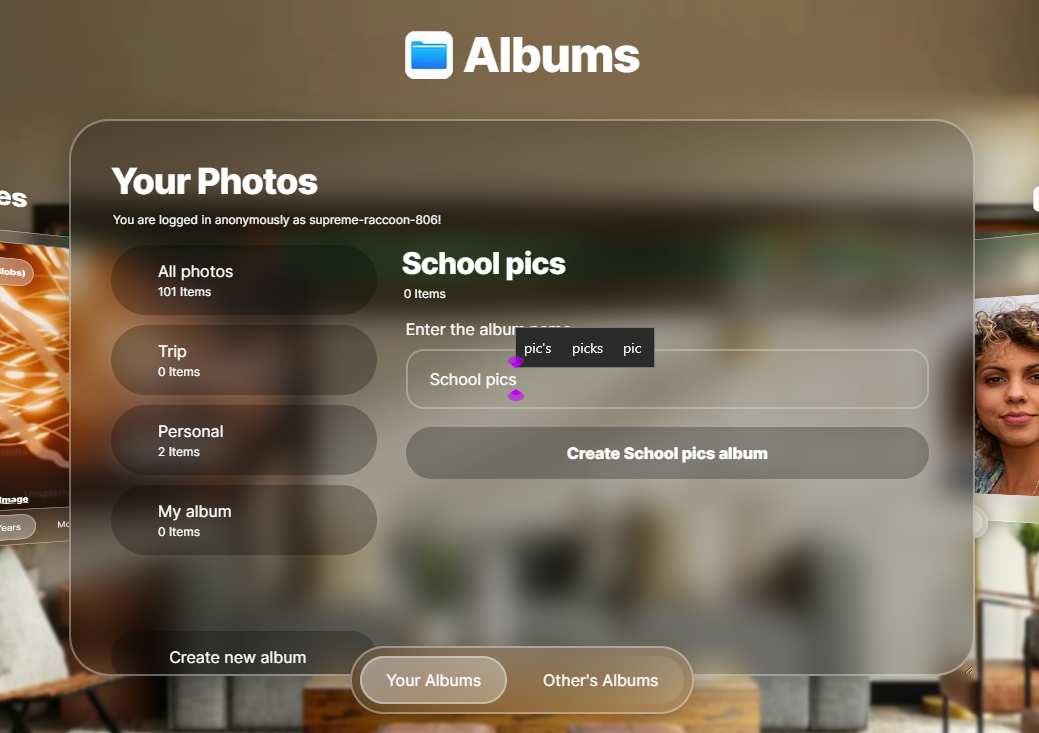The image size is (1039, 733).
Task: Choose the "pic's" spelling suggestion
Action: tap(537, 348)
